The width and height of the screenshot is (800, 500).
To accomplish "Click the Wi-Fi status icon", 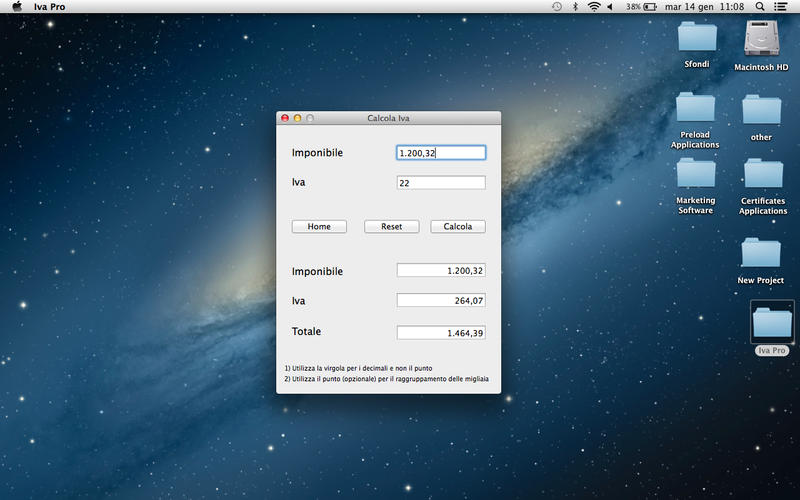I will coord(594,7).
